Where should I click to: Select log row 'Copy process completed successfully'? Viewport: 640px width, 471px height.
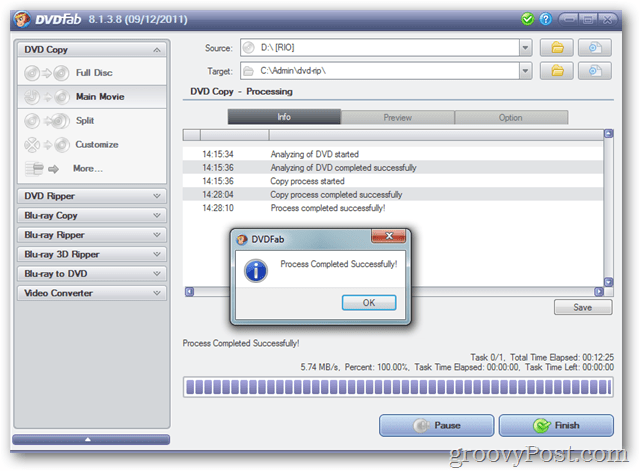(393, 195)
